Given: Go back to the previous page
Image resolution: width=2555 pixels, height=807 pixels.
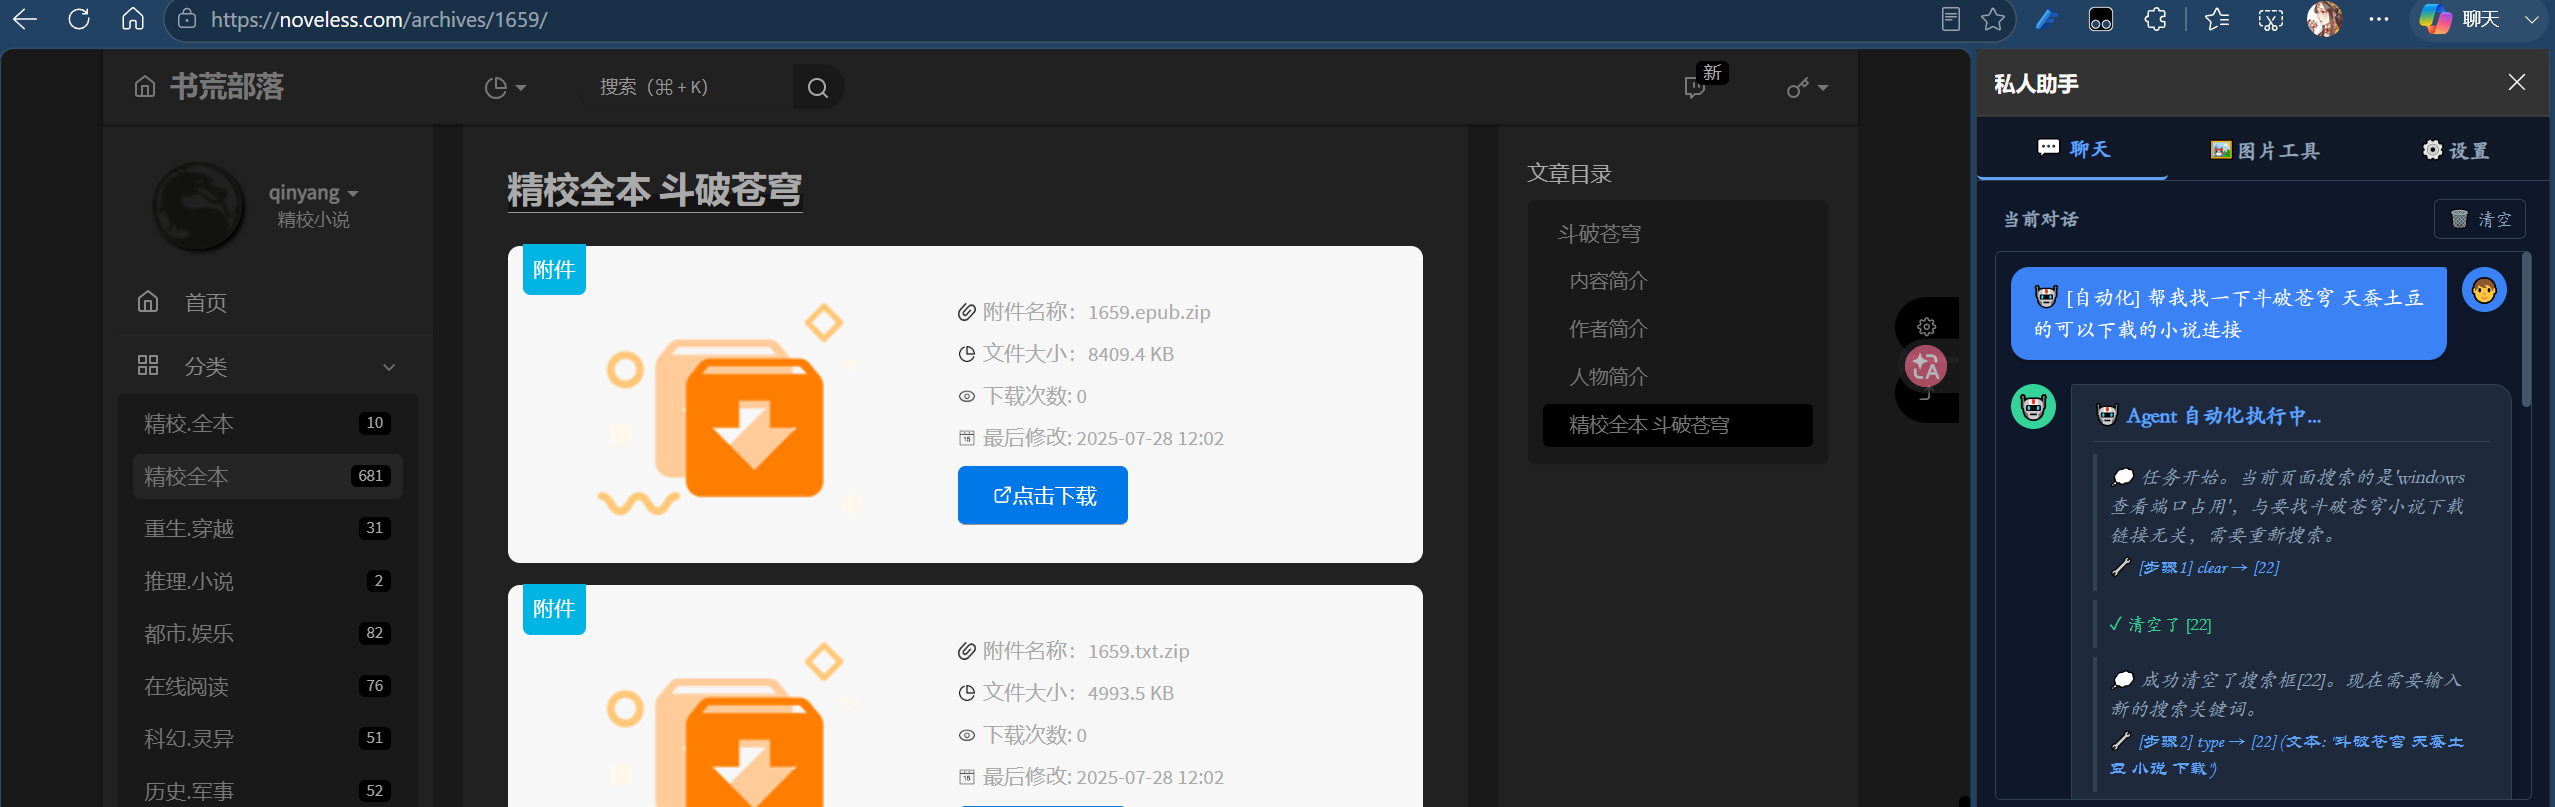Looking at the screenshot, I should [x=25, y=19].
